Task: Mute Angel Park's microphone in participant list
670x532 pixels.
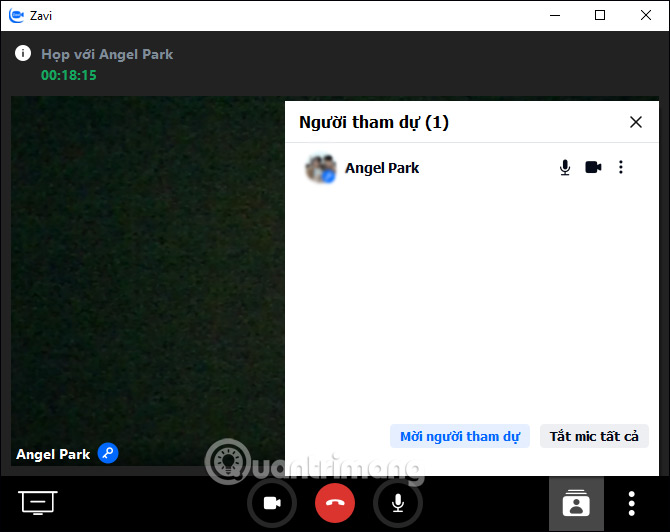Action: point(564,167)
